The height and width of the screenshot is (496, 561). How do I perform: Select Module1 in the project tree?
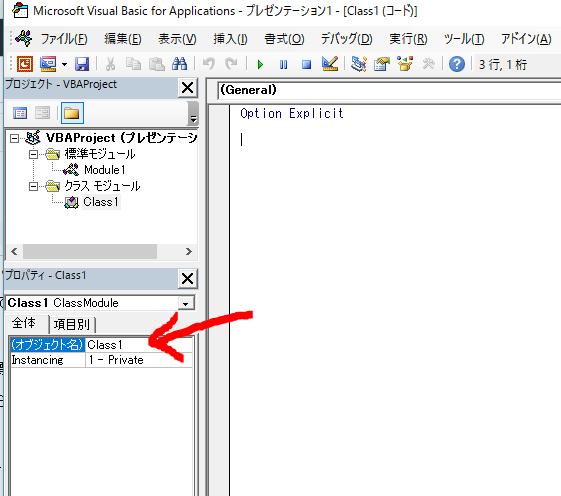coord(104,170)
